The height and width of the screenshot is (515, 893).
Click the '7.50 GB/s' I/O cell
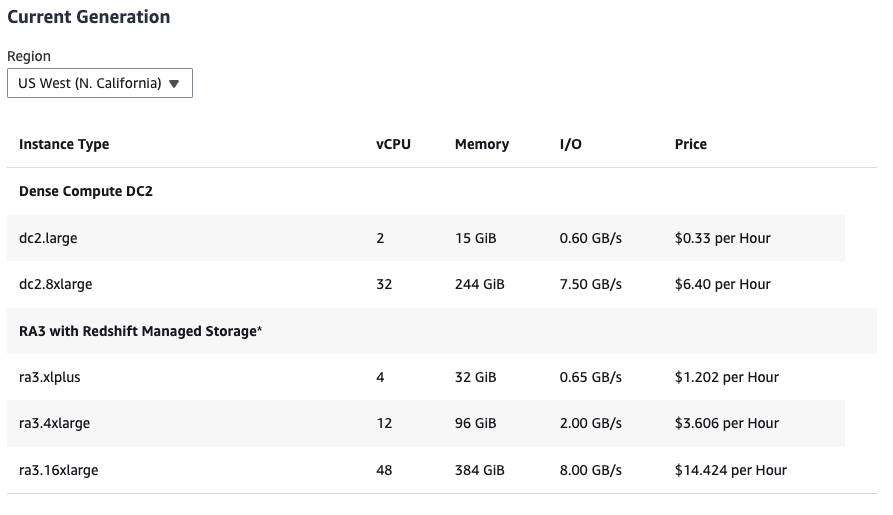click(591, 284)
